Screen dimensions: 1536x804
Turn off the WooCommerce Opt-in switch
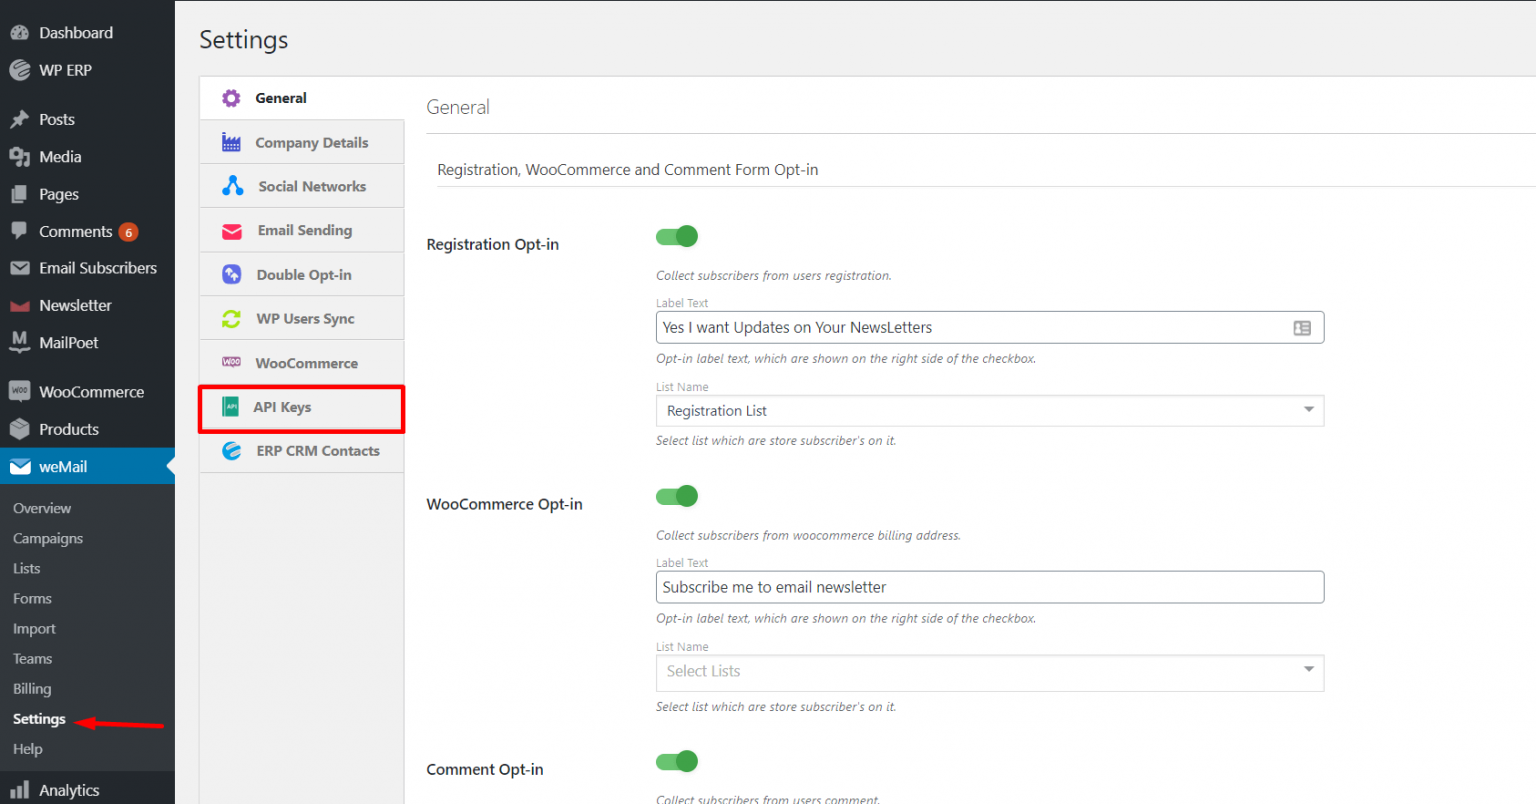click(677, 496)
